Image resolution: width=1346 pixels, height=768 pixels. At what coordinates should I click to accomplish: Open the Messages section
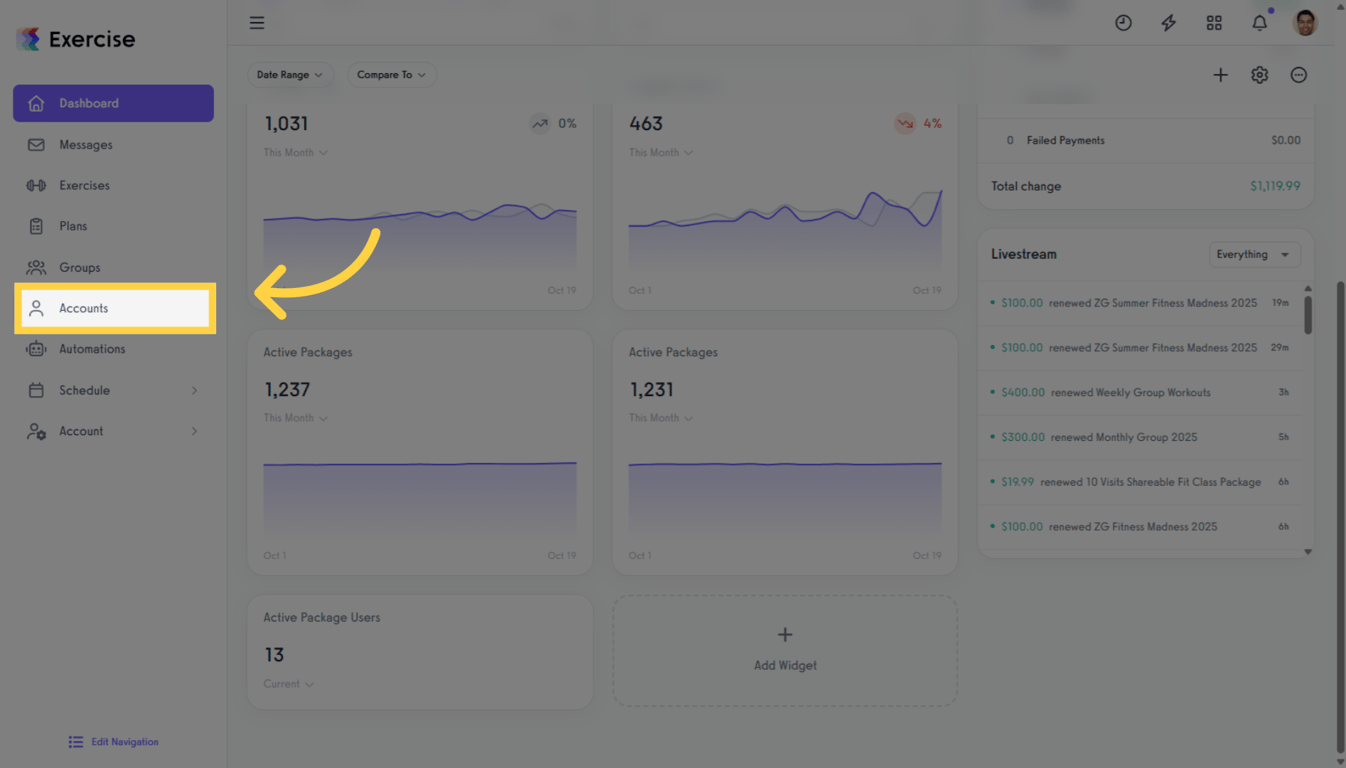point(84,144)
